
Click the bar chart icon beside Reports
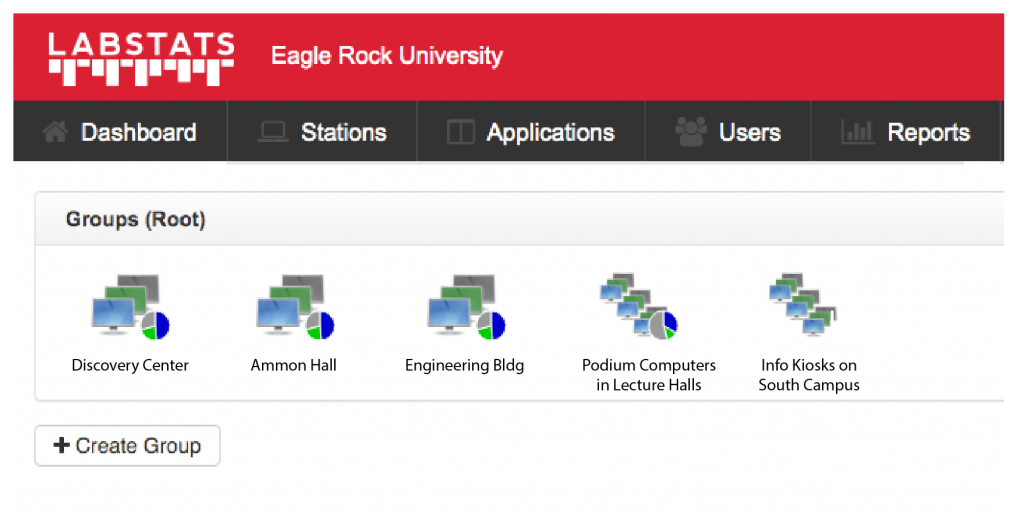click(857, 132)
